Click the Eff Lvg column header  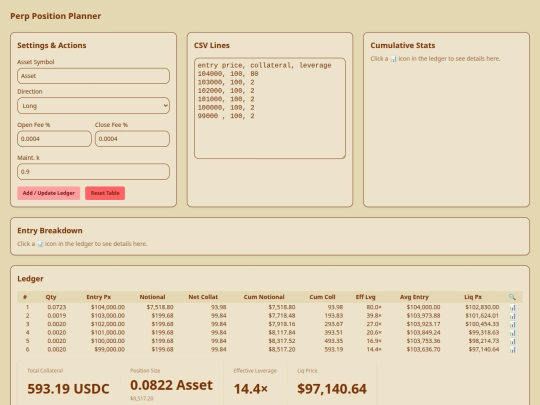[366, 297]
